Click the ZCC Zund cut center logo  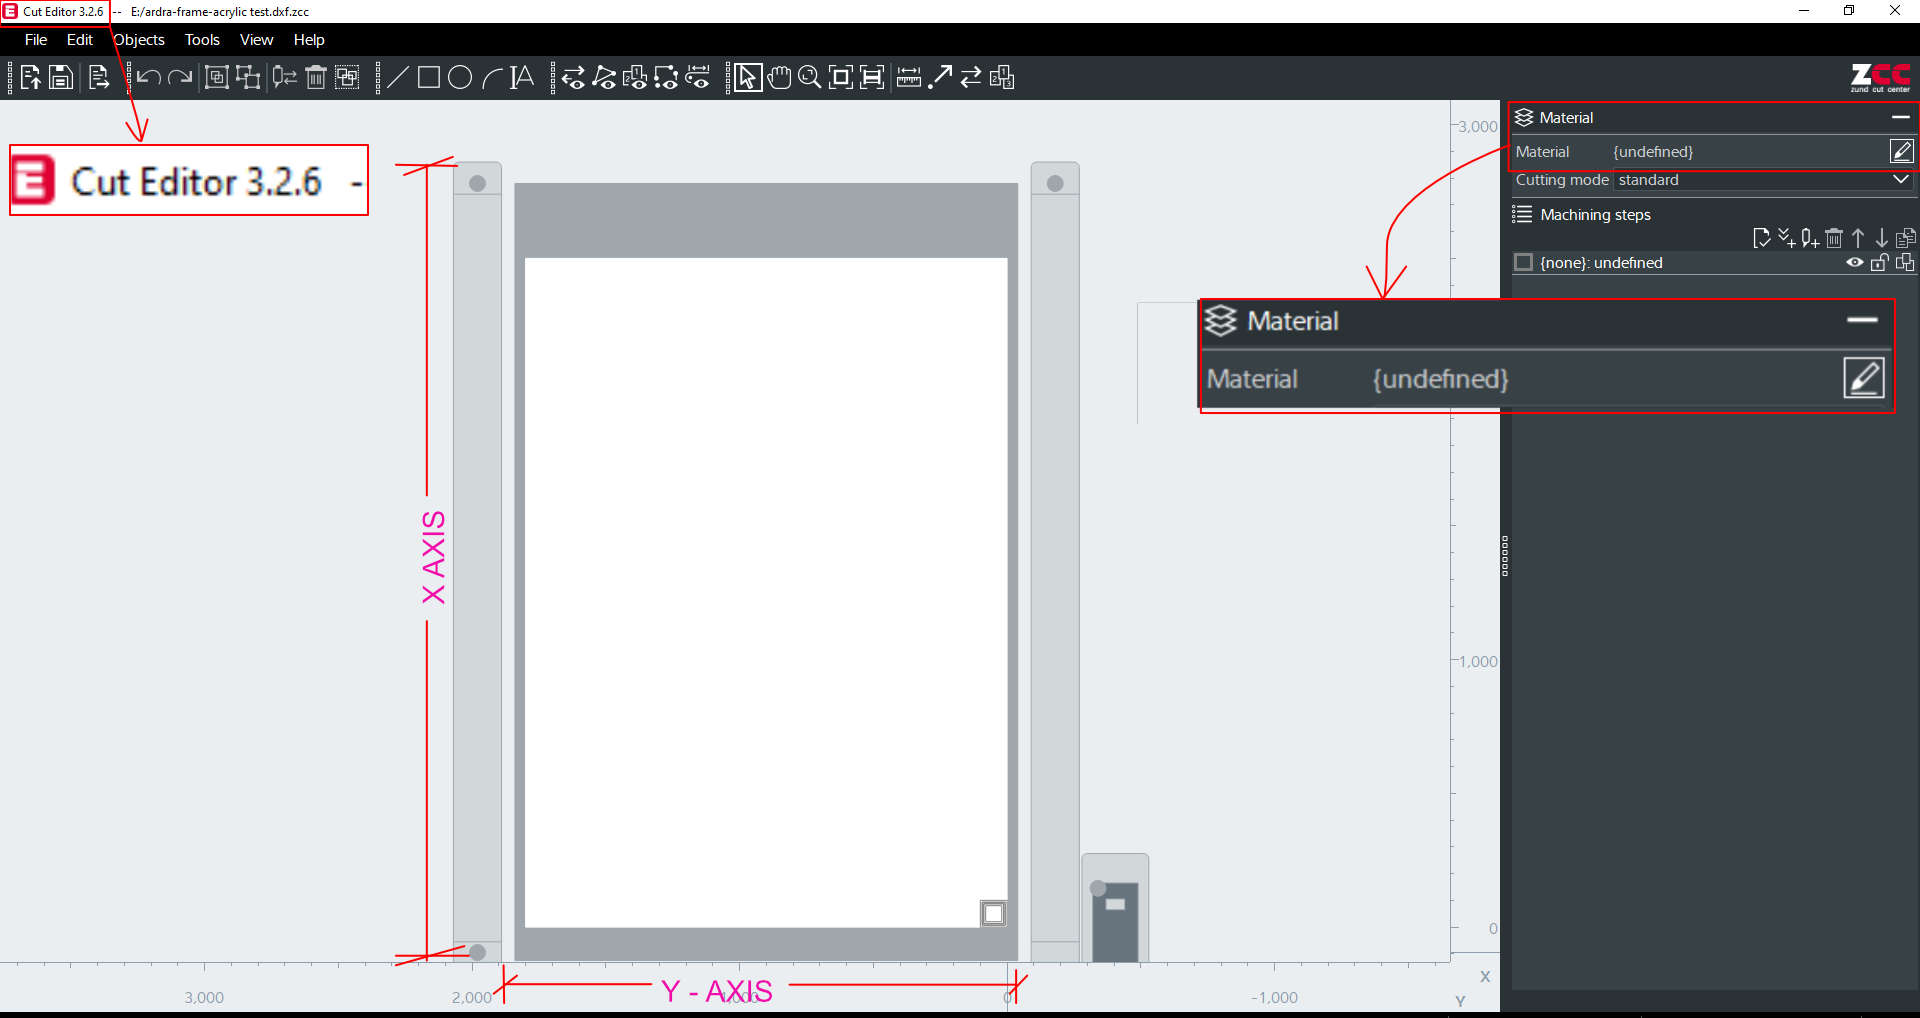[1880, 78]
